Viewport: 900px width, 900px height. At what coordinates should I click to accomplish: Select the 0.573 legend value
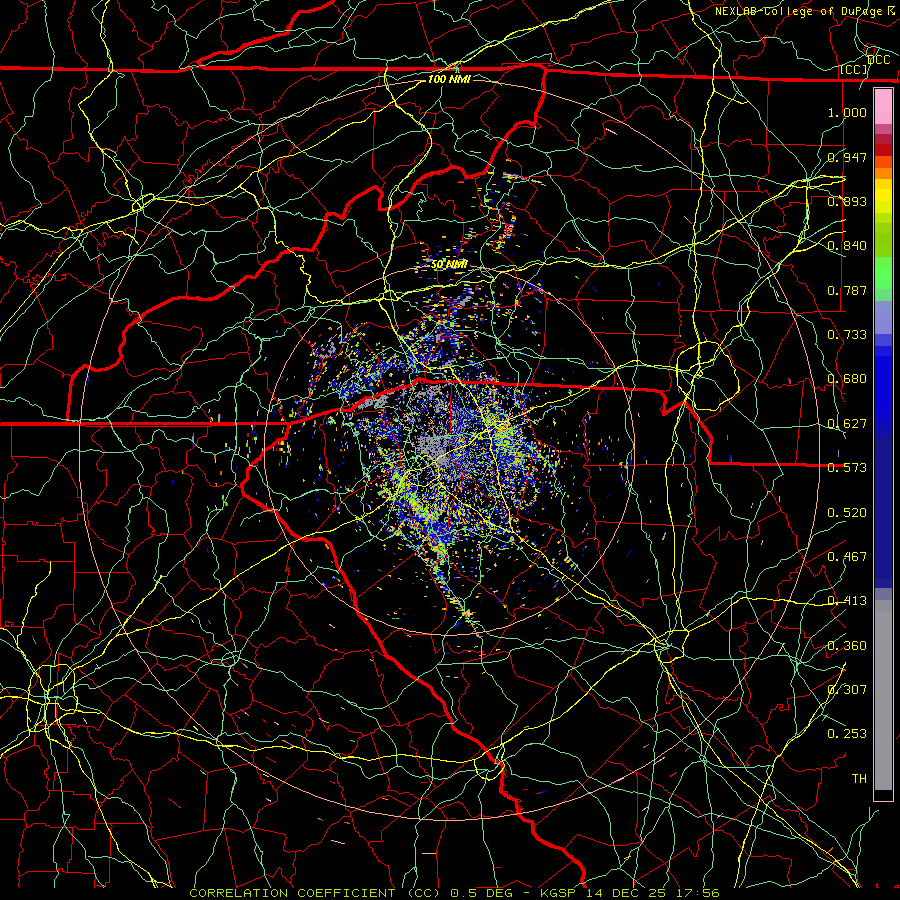(x=847, y=468)
